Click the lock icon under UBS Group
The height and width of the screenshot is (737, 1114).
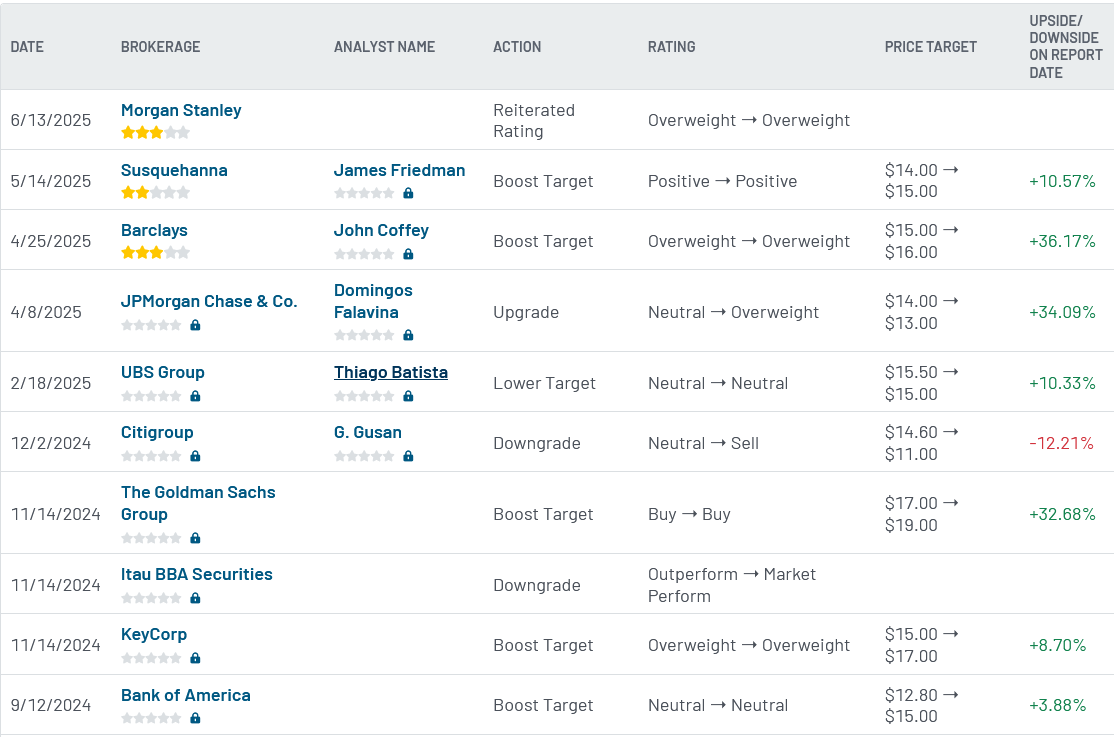tap(195, 396)
